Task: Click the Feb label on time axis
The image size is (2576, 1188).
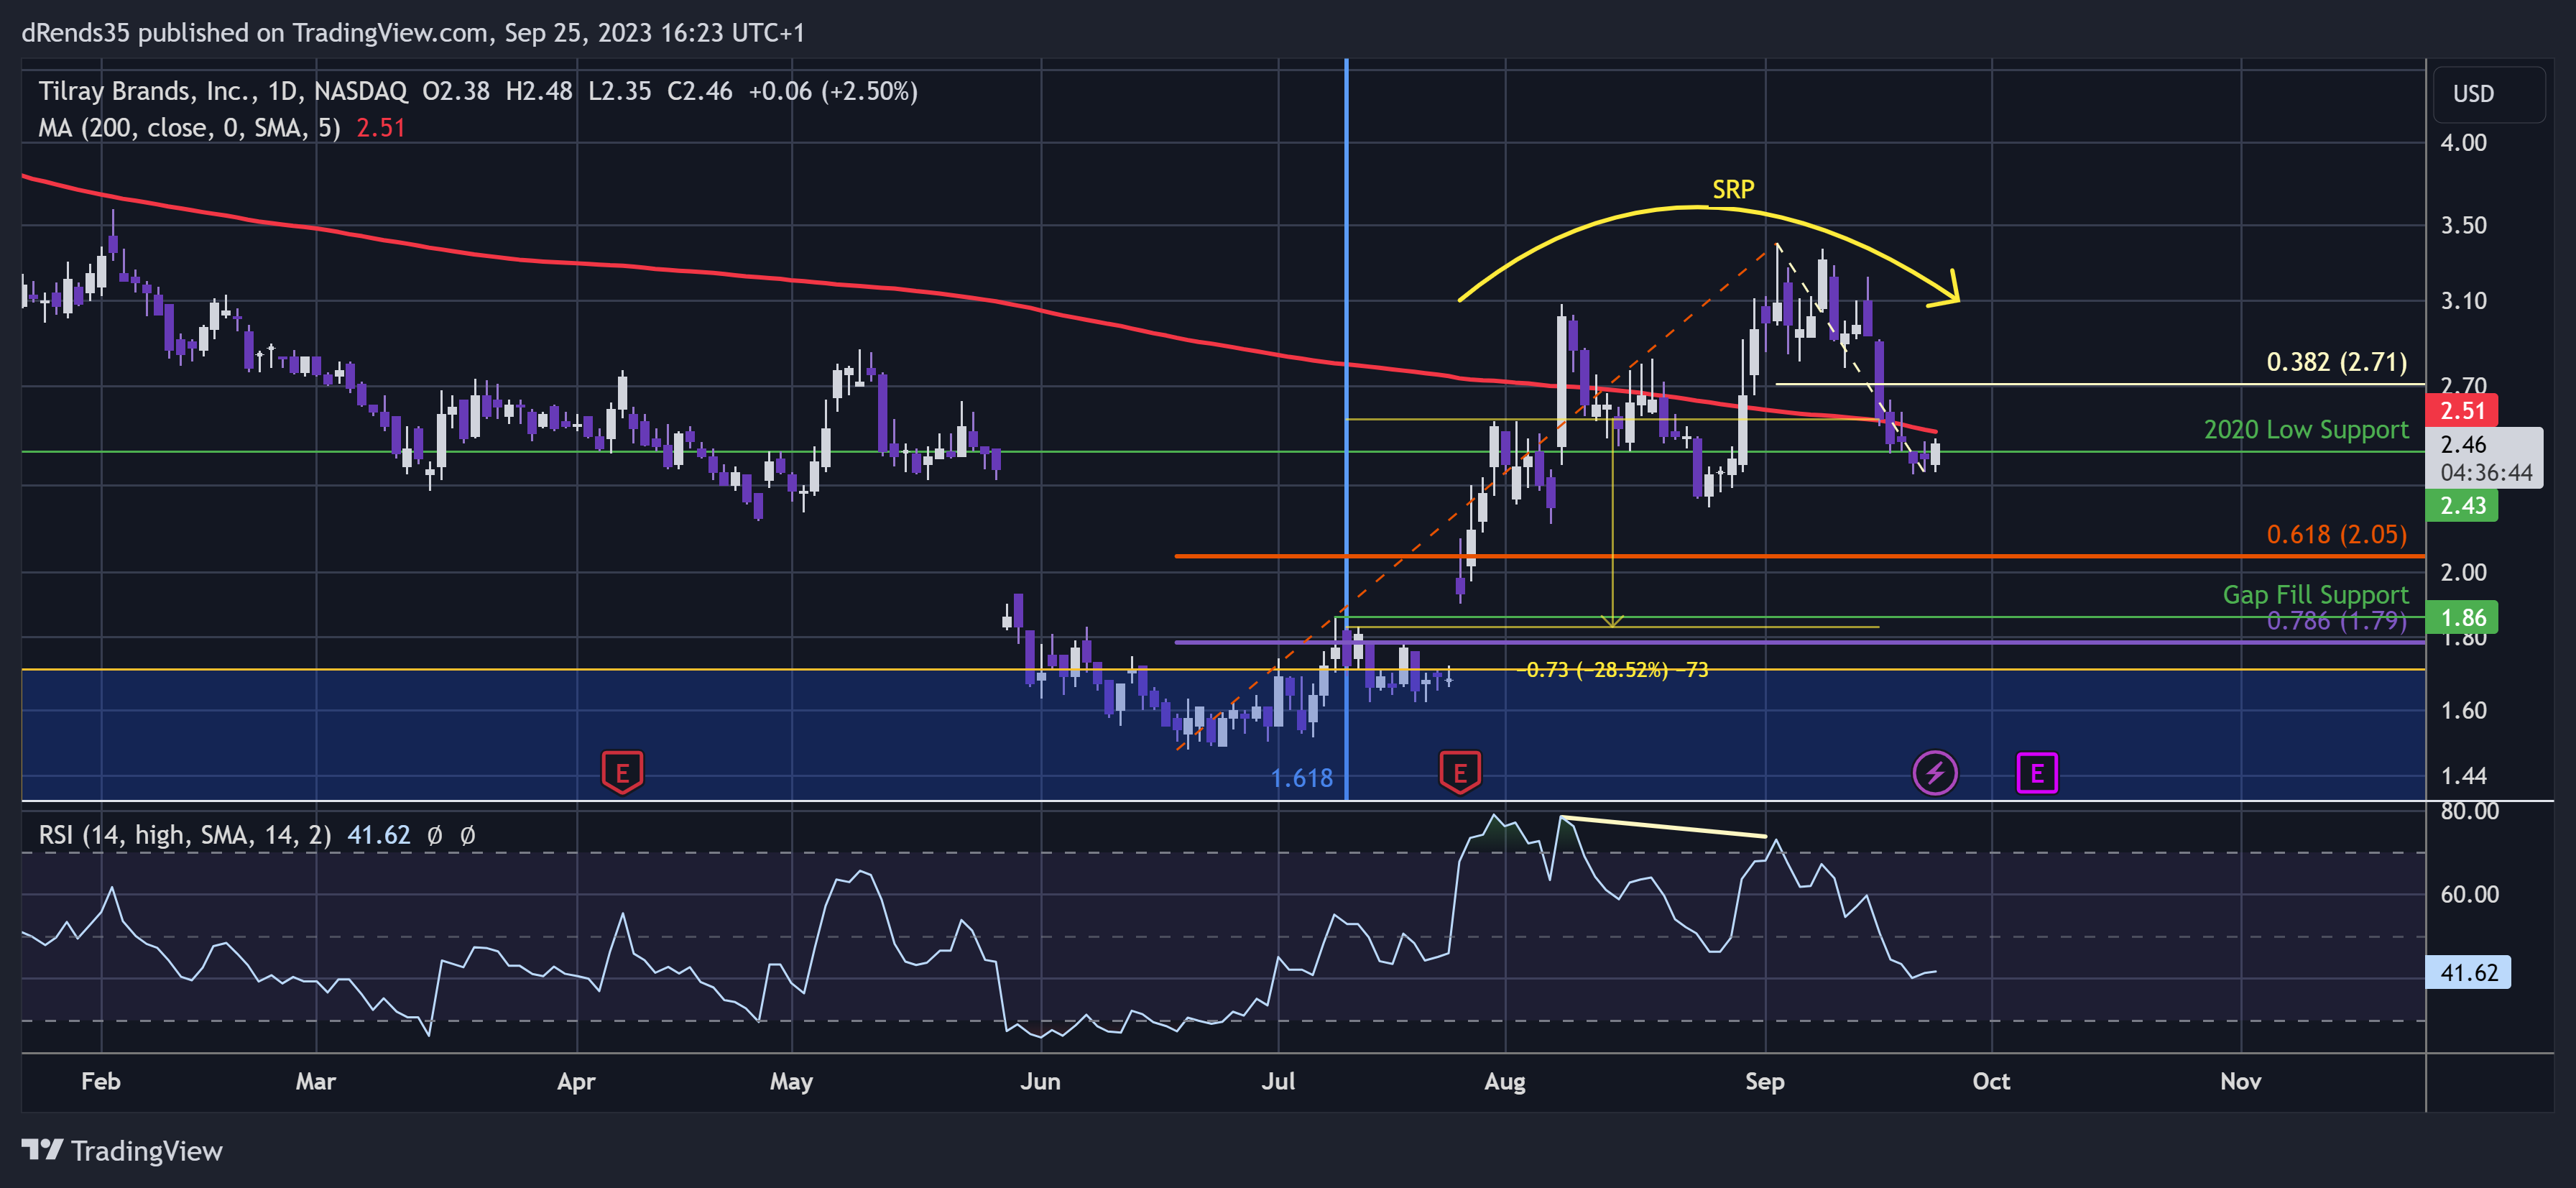Action: (x=101, y=1081)
